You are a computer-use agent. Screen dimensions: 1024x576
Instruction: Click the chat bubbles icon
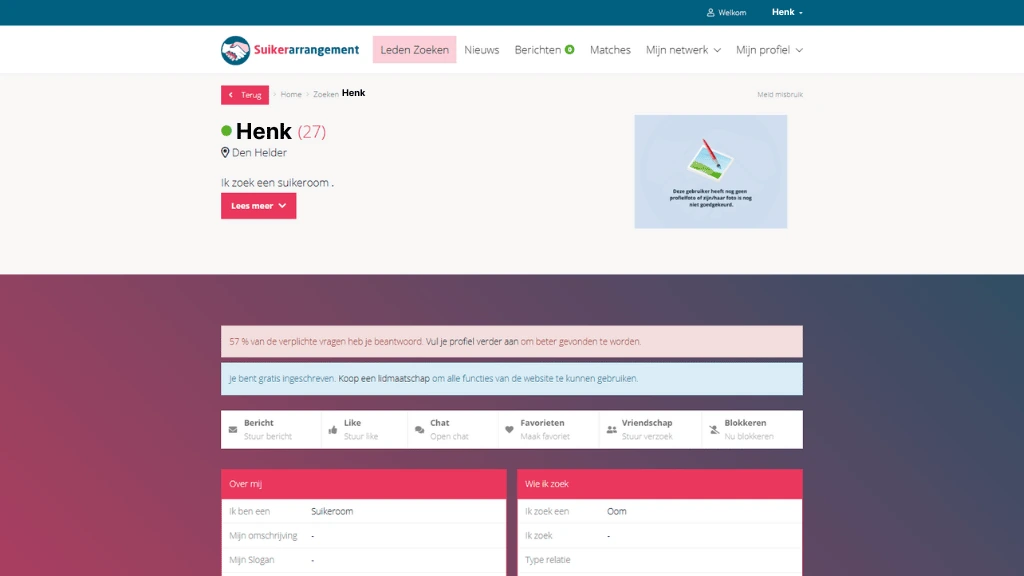[x=420, y=430]
